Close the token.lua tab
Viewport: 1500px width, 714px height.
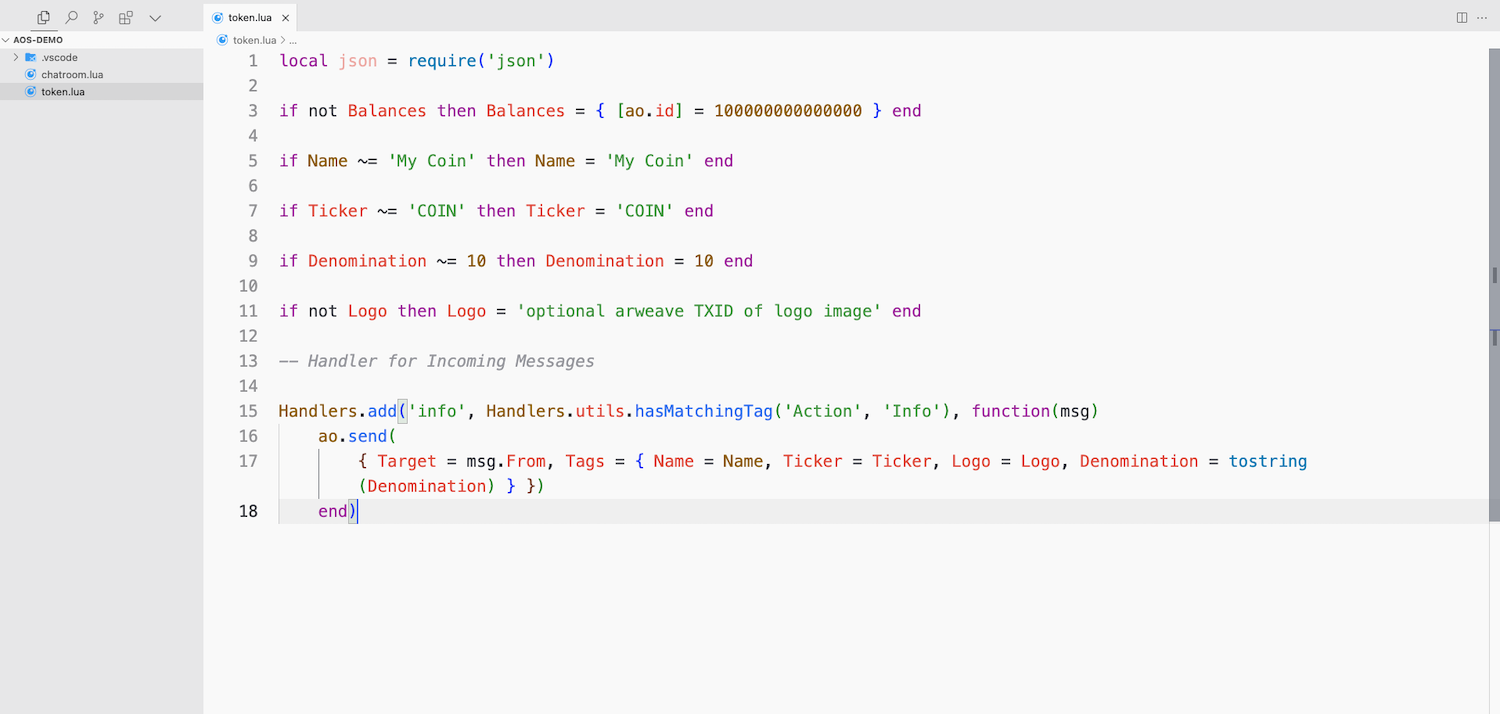[x=285, y=17]
